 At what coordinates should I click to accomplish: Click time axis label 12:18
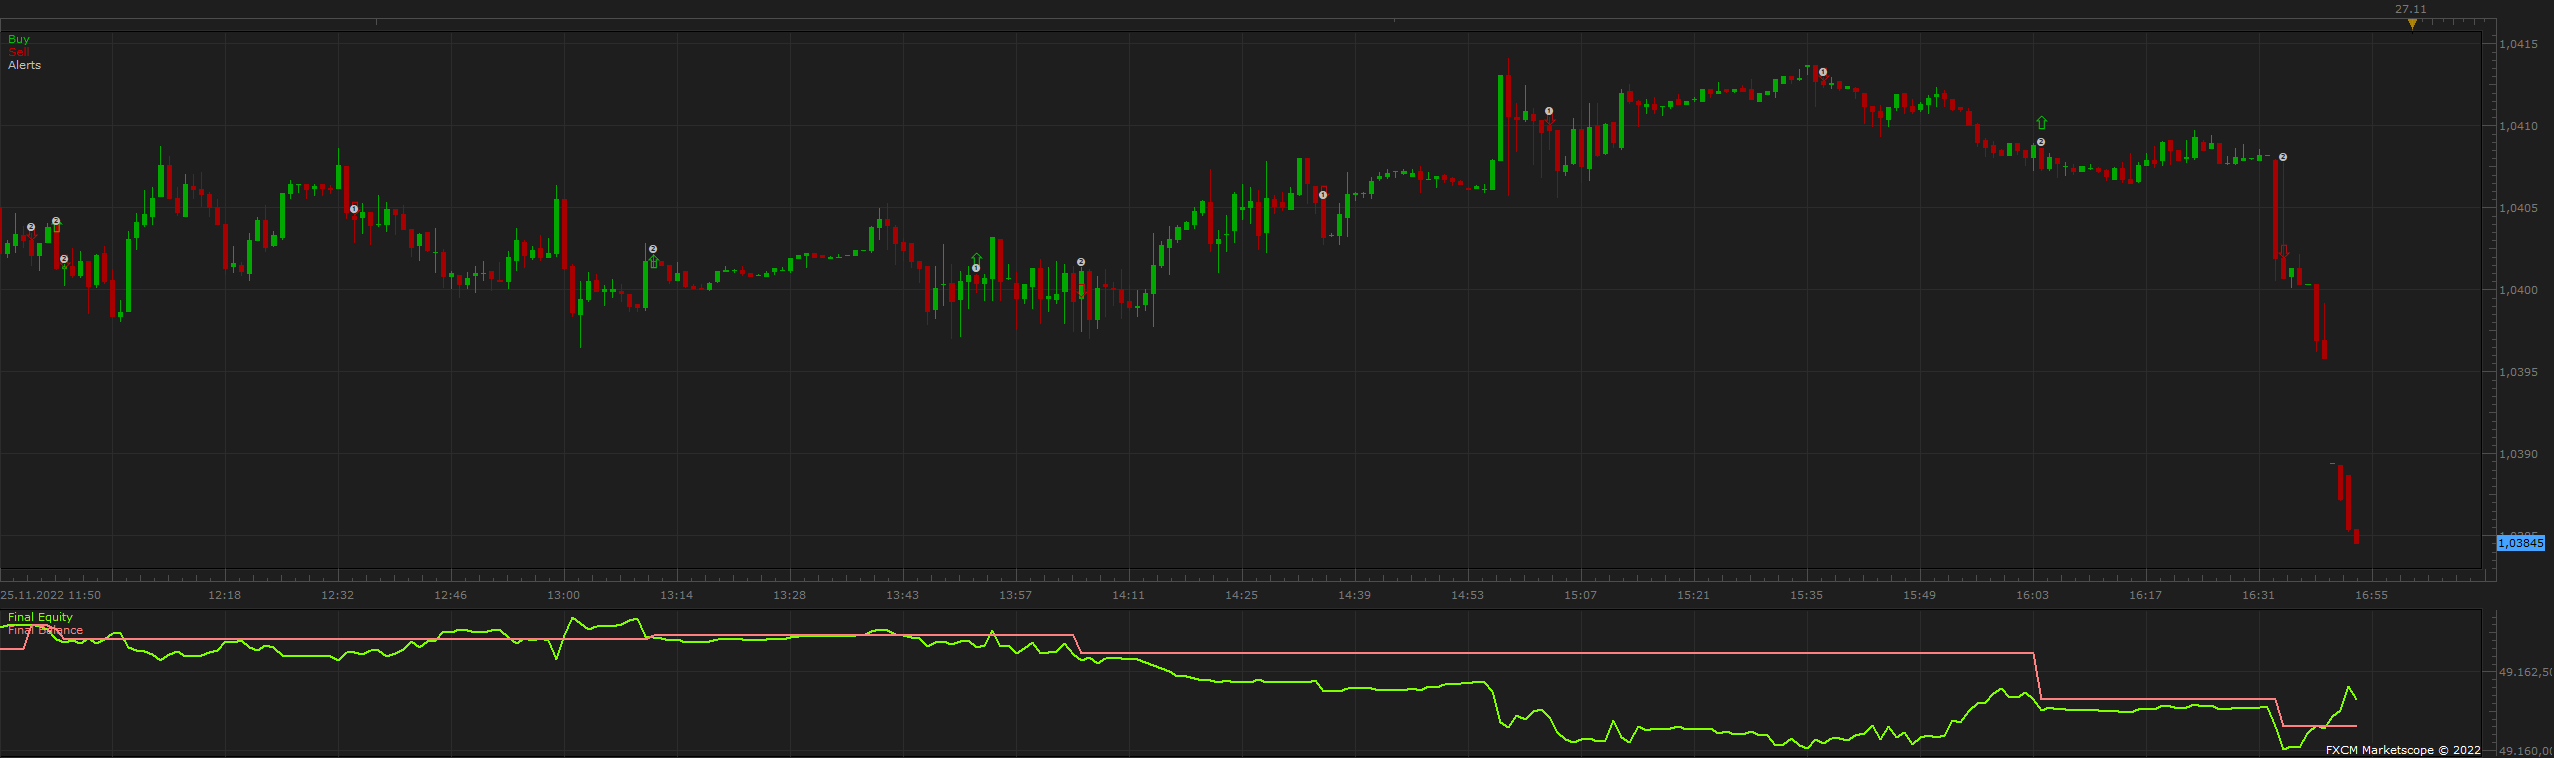coord(224,595)
